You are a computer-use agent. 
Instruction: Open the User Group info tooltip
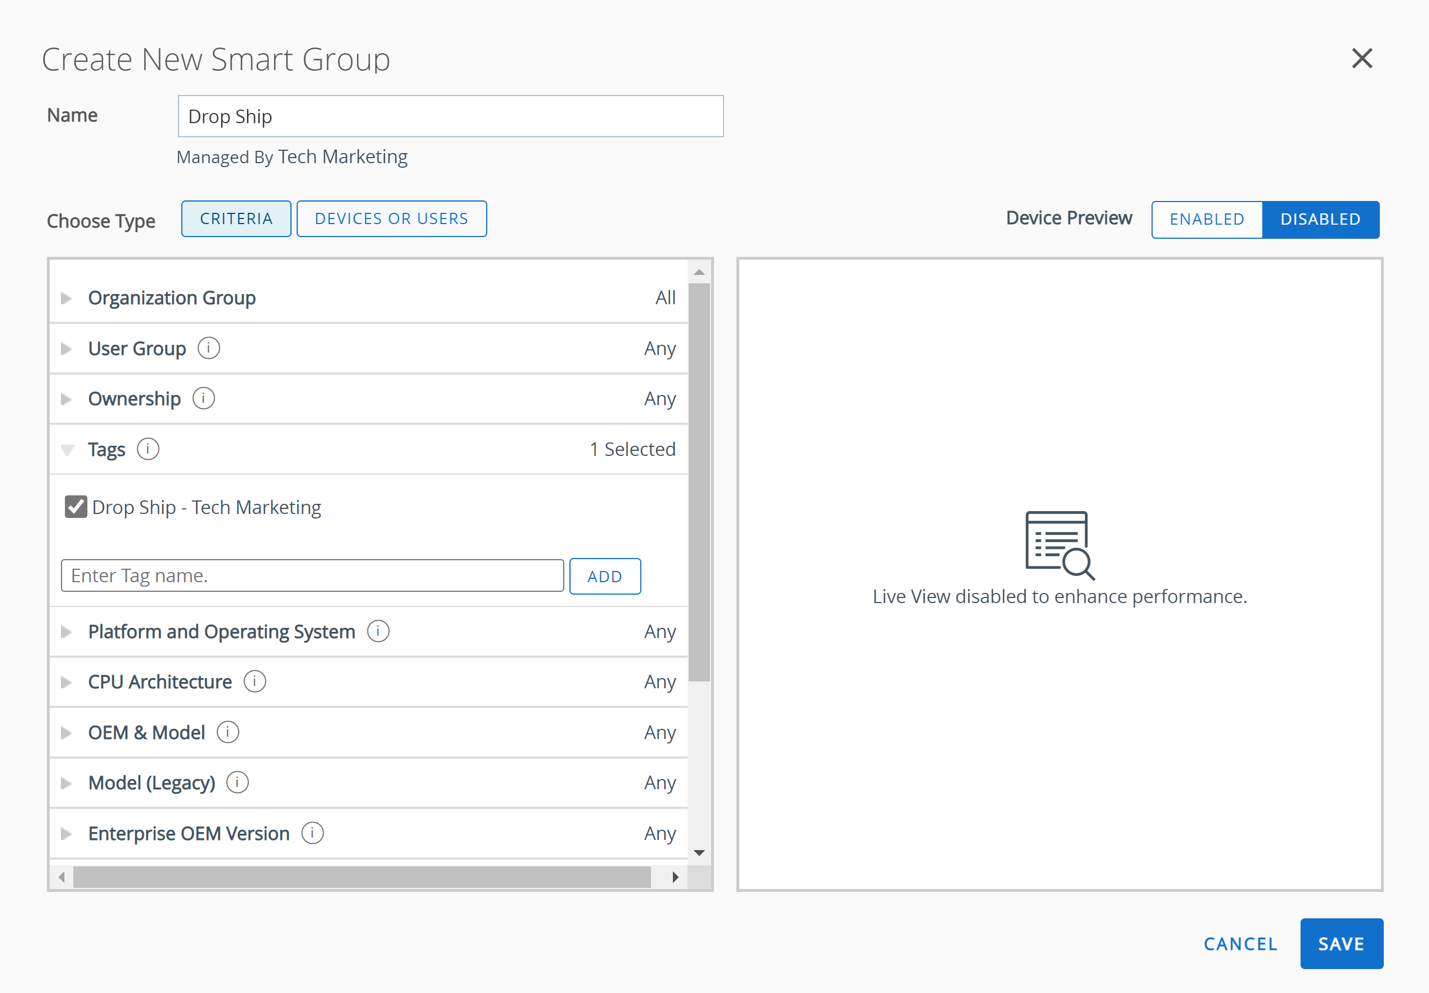click(208, 347)
